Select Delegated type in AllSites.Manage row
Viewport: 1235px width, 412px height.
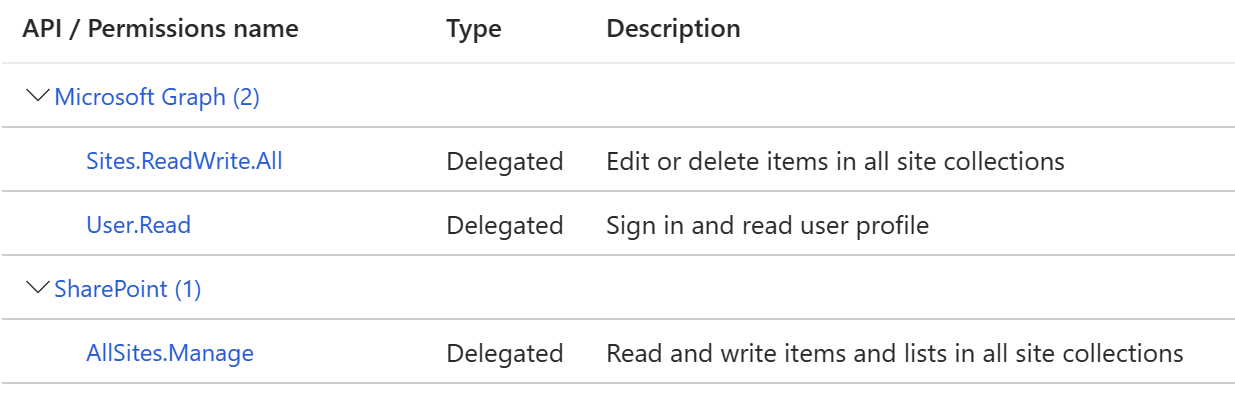(505, 353)
